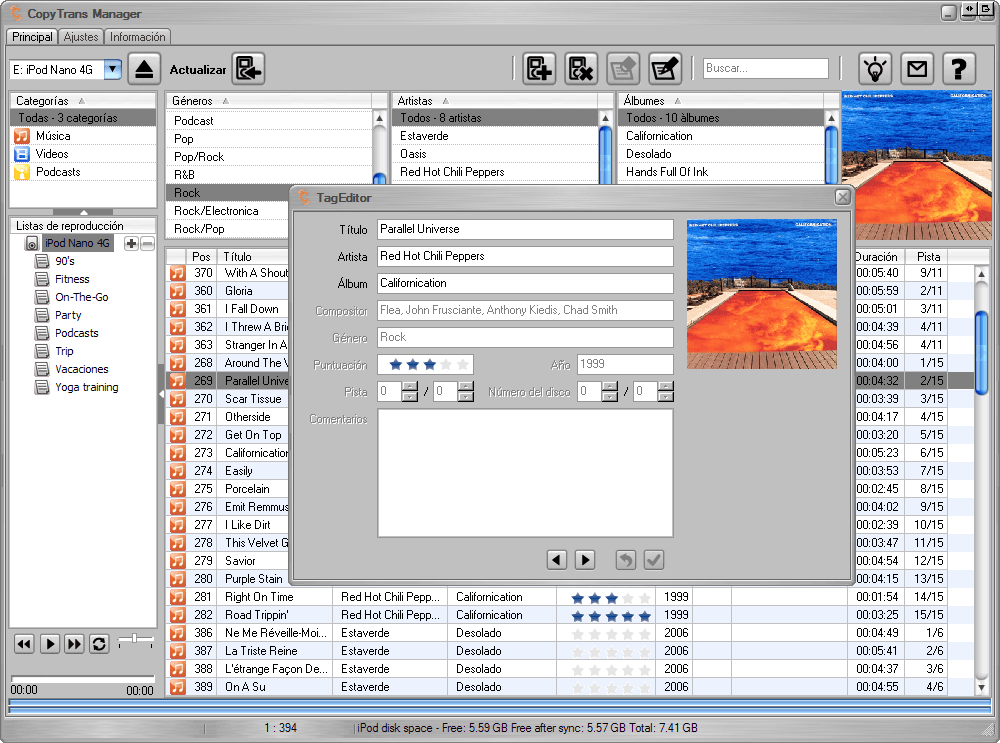
Task: Click the Álbum field in TagEditor
Action: pyautogui.click(x=525, y=283)
